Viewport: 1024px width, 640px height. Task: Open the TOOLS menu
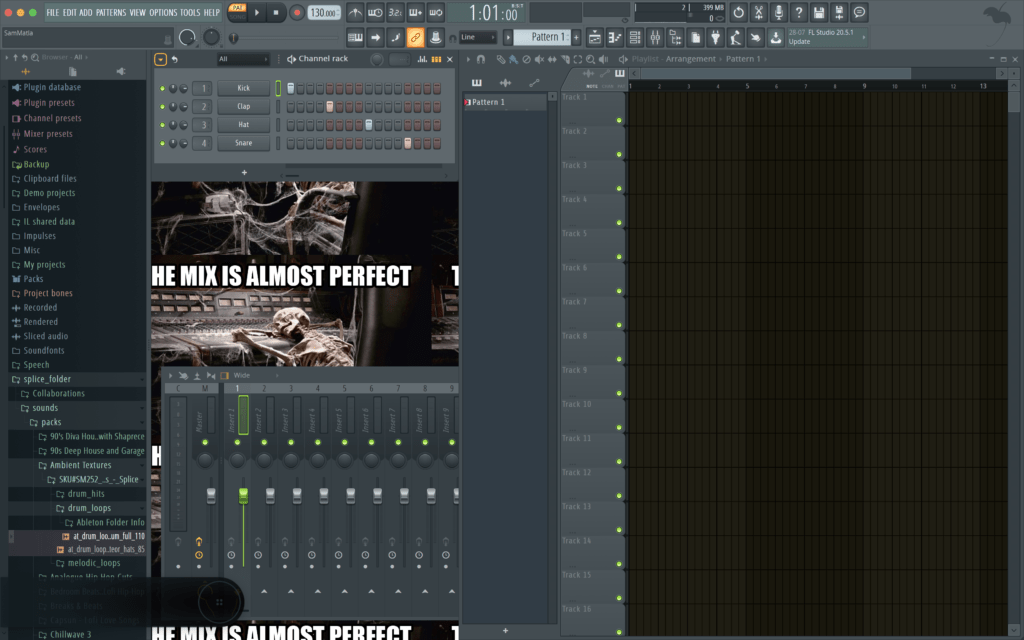[190, 12]
